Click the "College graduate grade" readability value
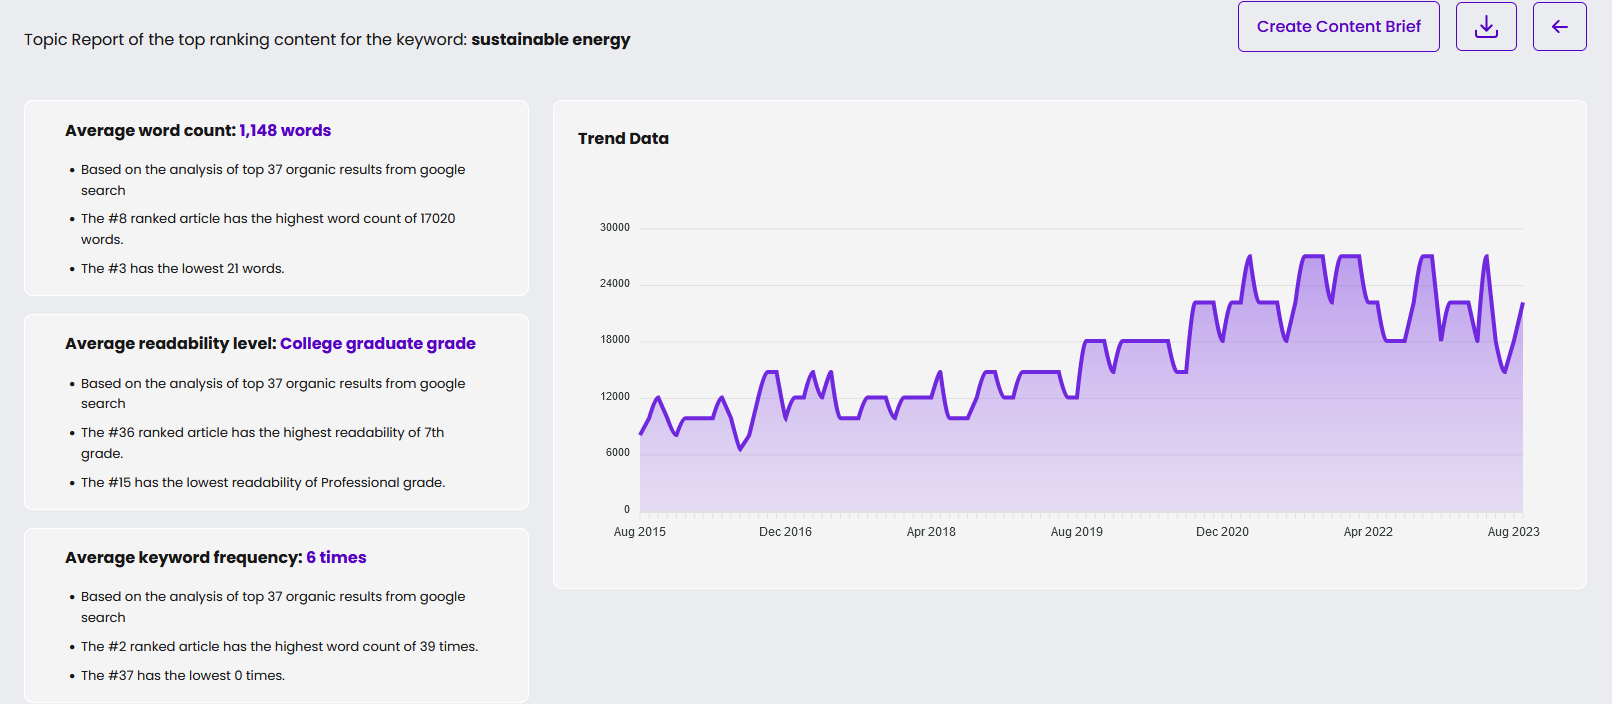 pos(377,344)
